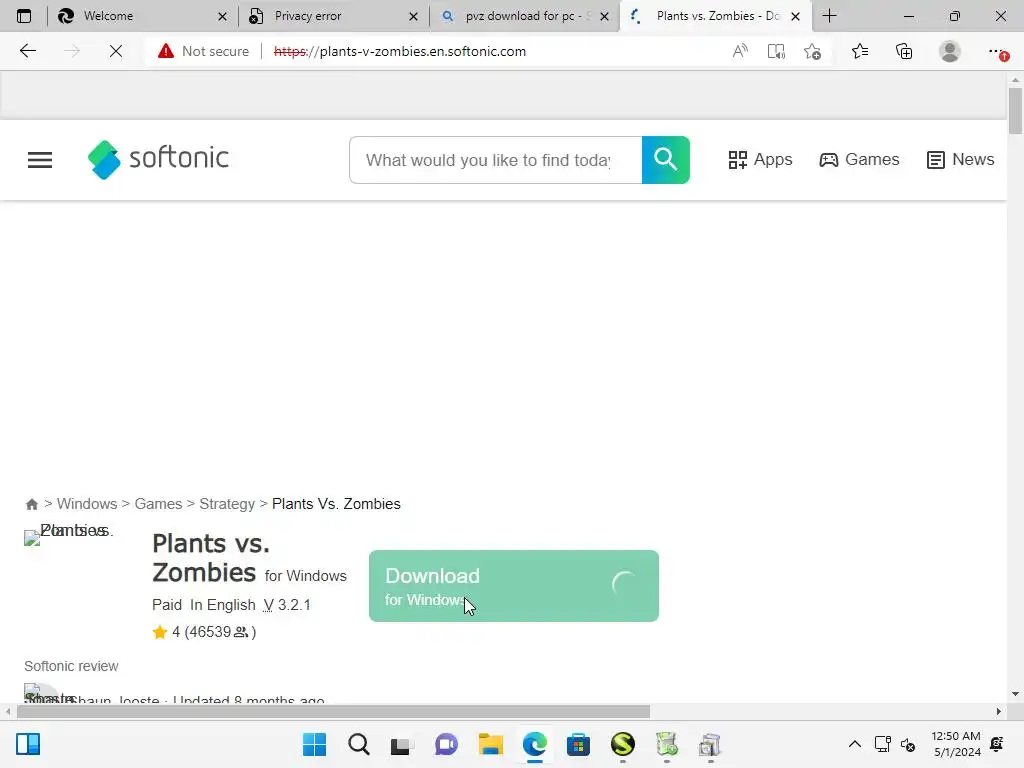Open the News section
This screenshot has height=768, width=1024.
(961, 159)
